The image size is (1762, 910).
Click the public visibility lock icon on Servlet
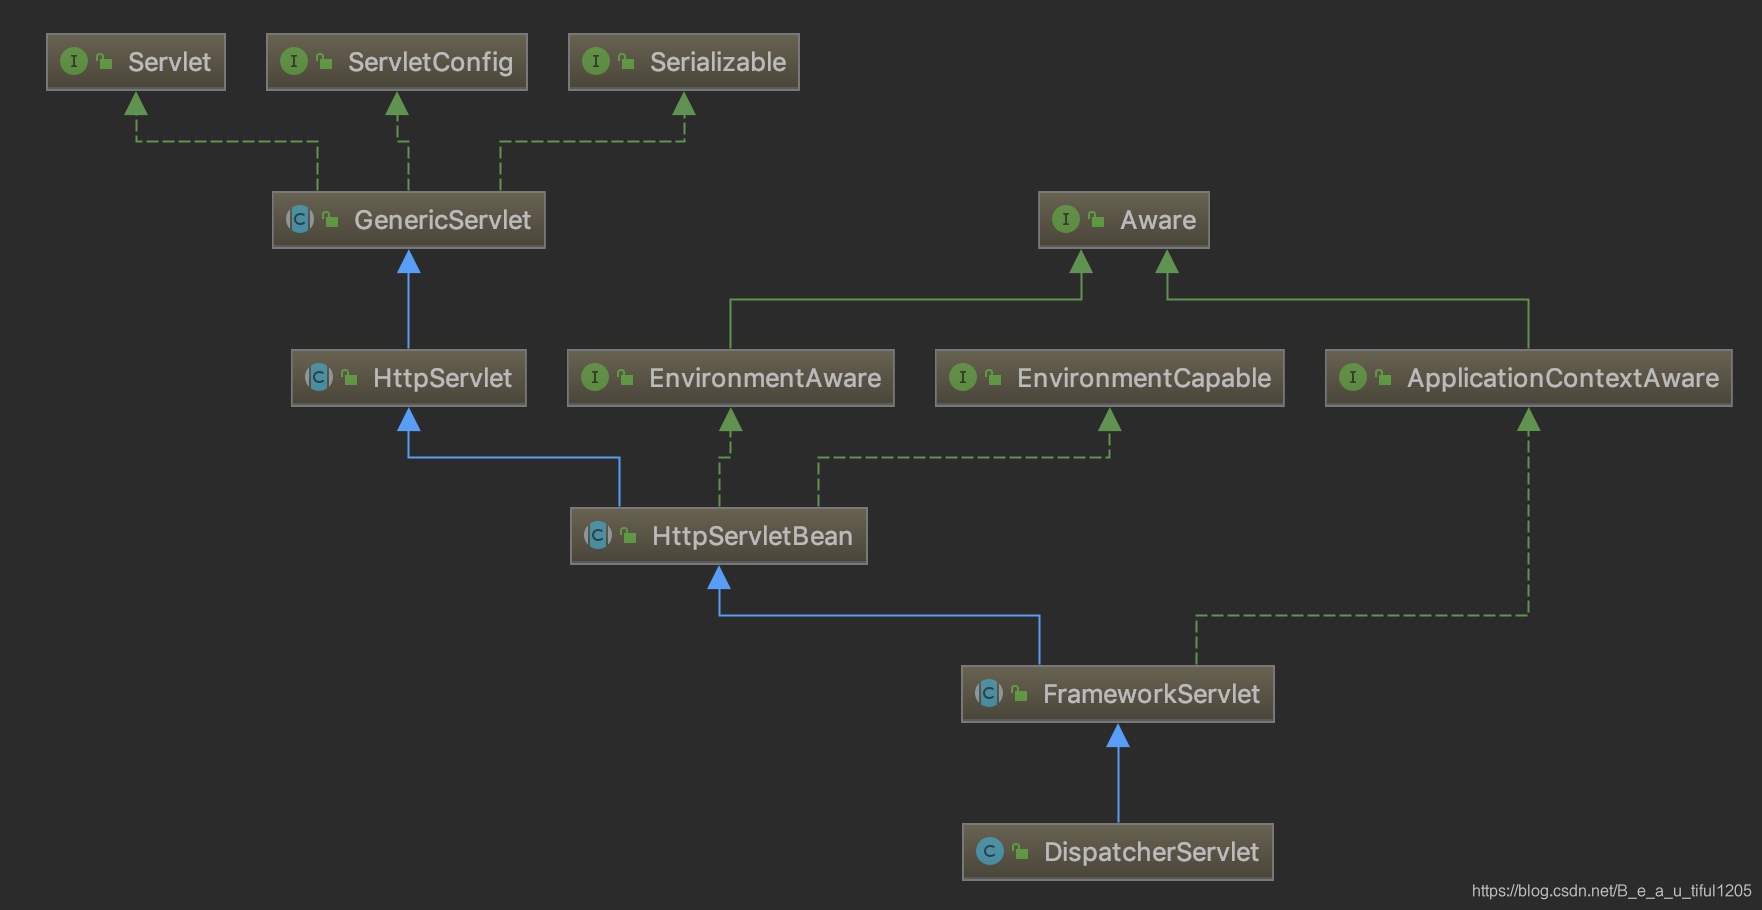point(104,61)
